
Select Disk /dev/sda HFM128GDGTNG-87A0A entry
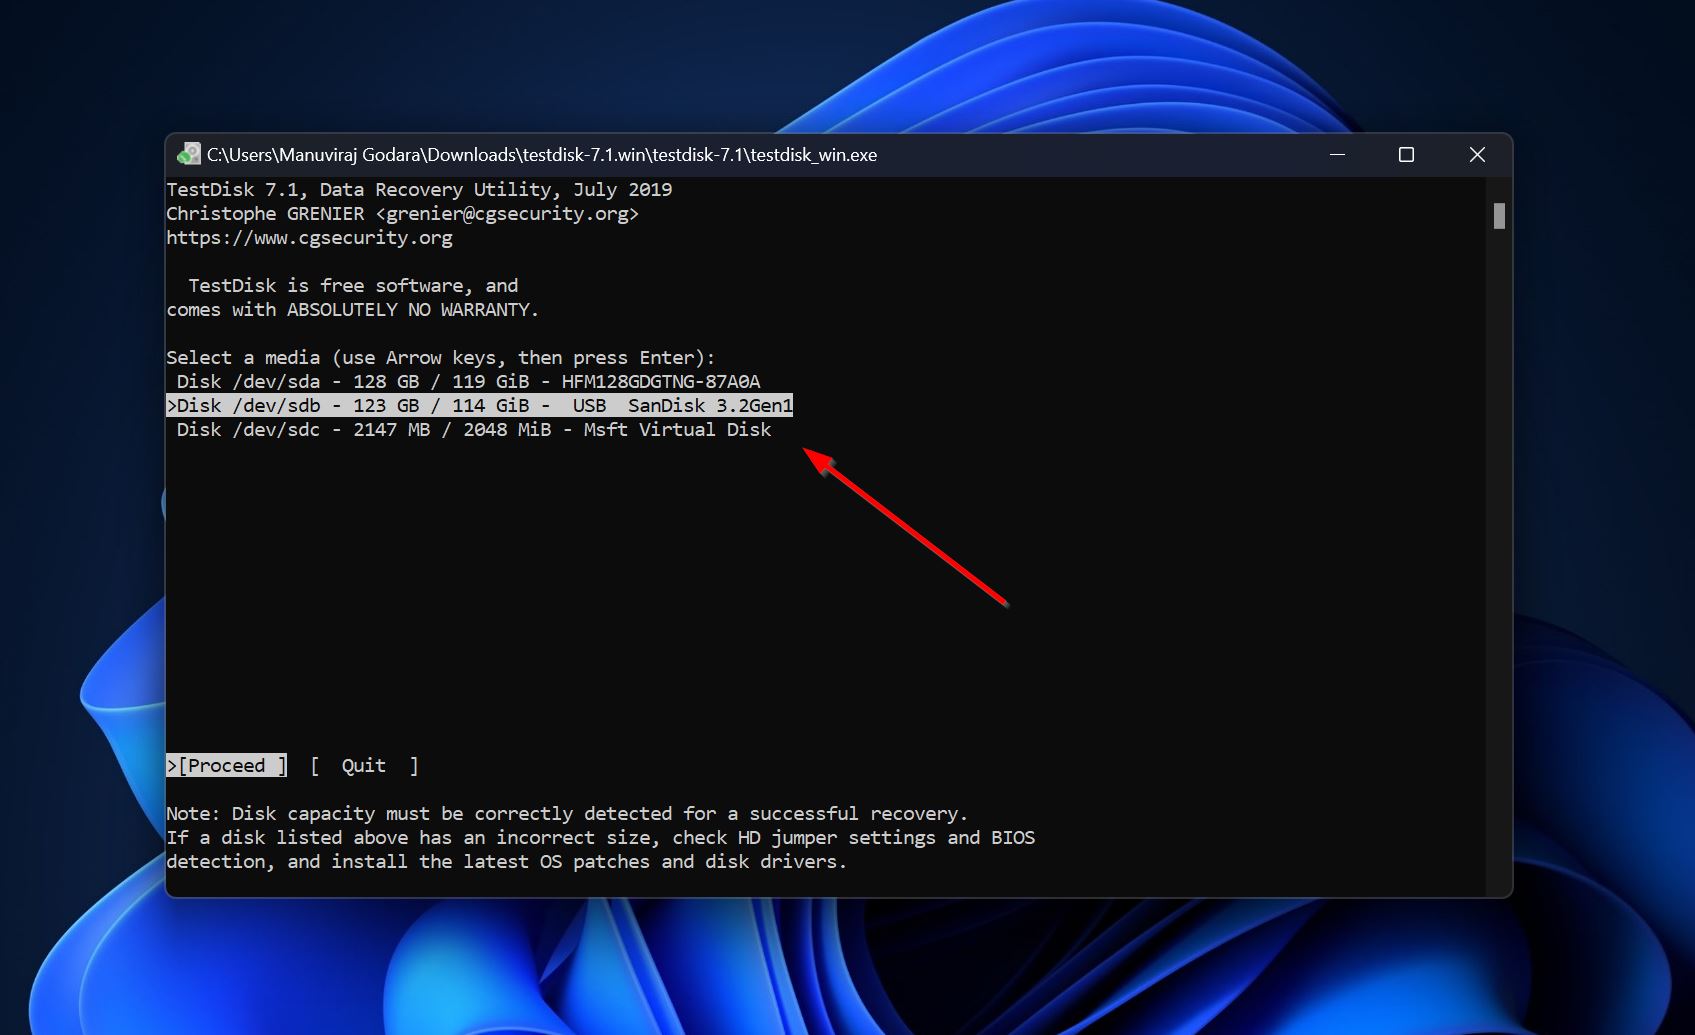468,382
